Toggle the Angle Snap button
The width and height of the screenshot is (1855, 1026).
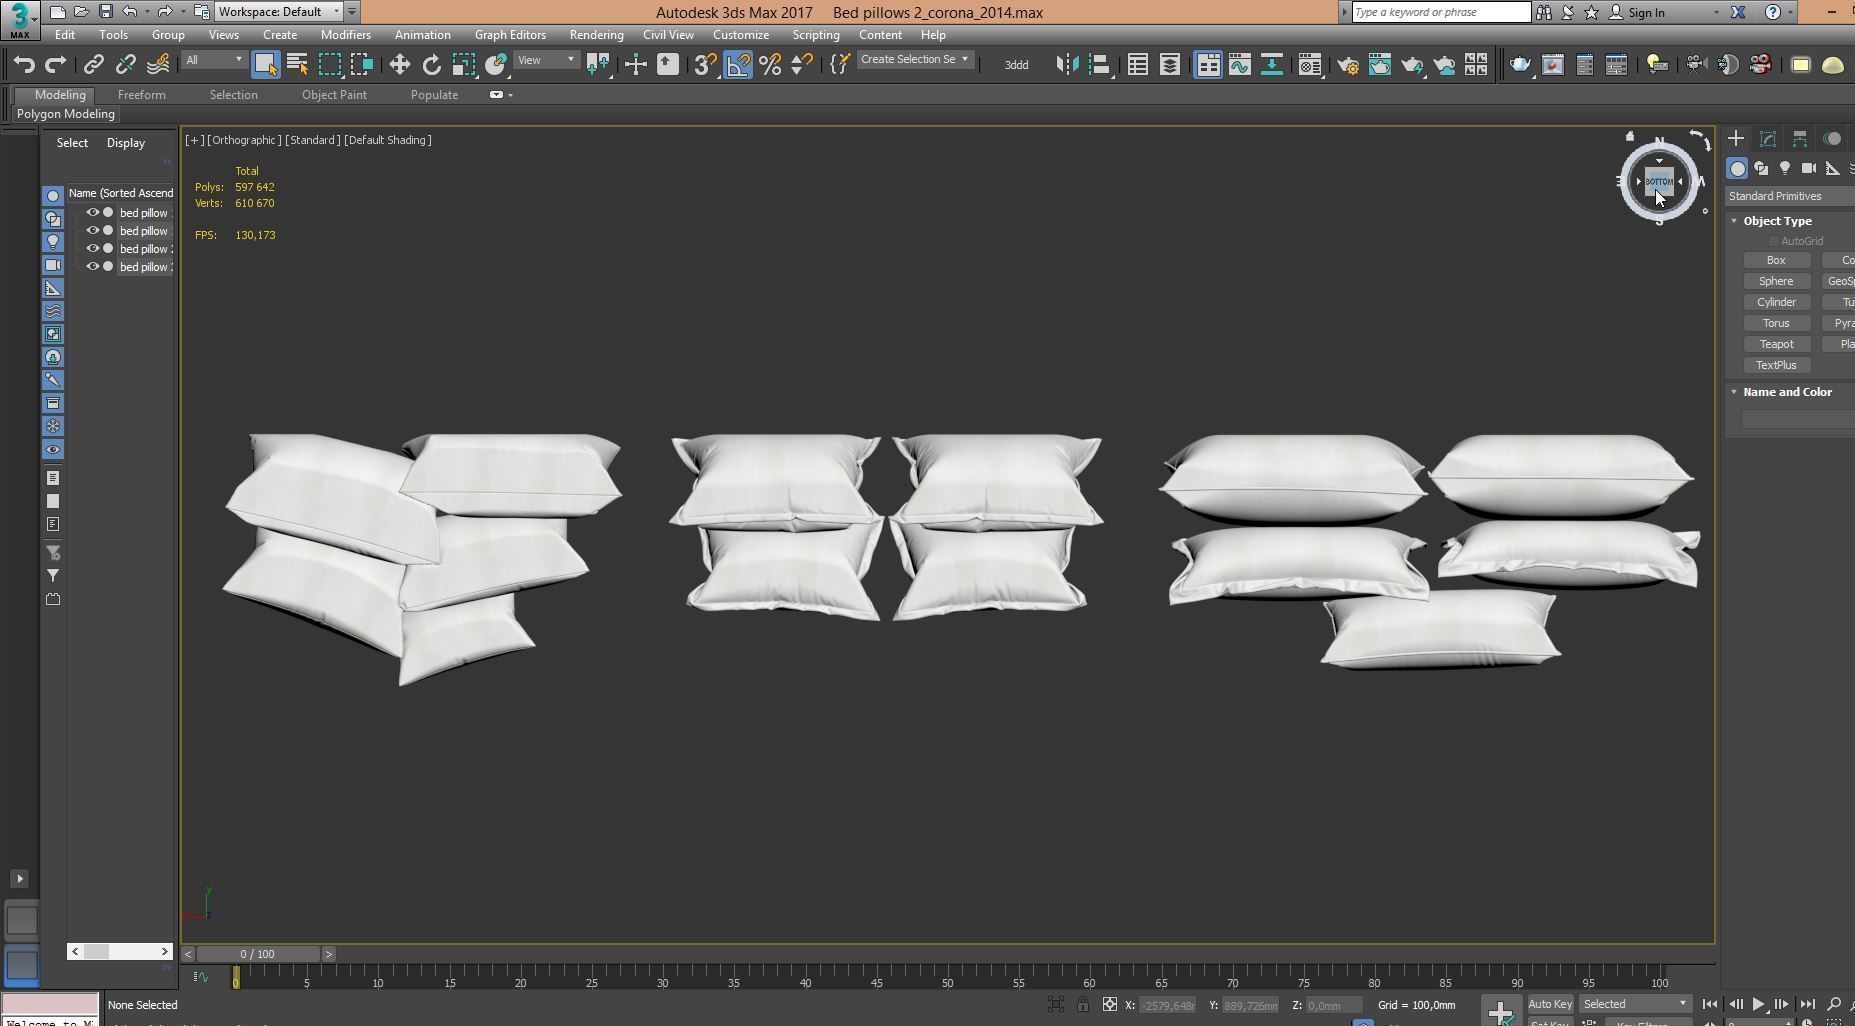coord(738,65)
